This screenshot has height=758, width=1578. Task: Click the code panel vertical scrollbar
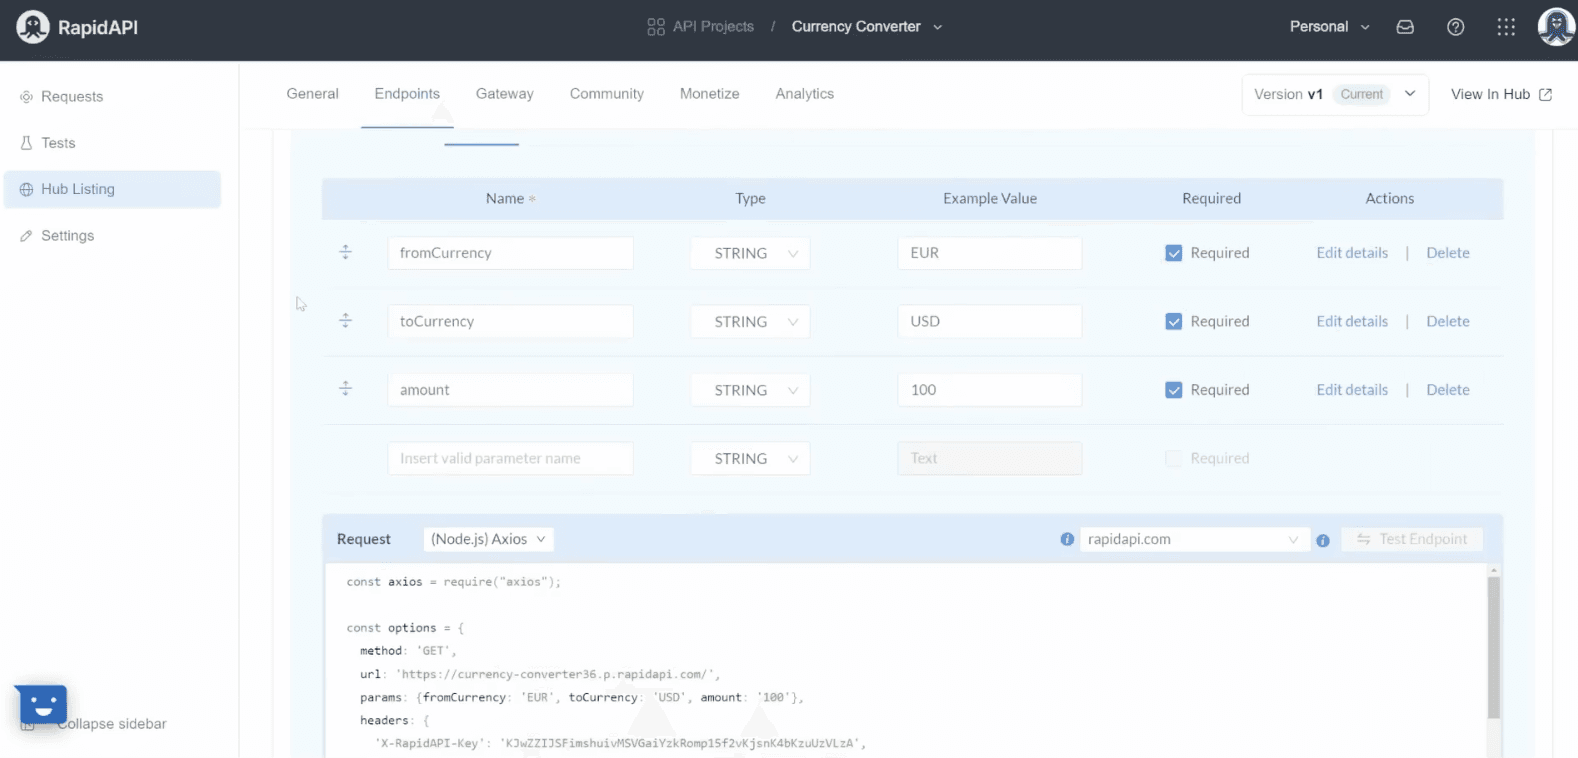(1494, 648)
